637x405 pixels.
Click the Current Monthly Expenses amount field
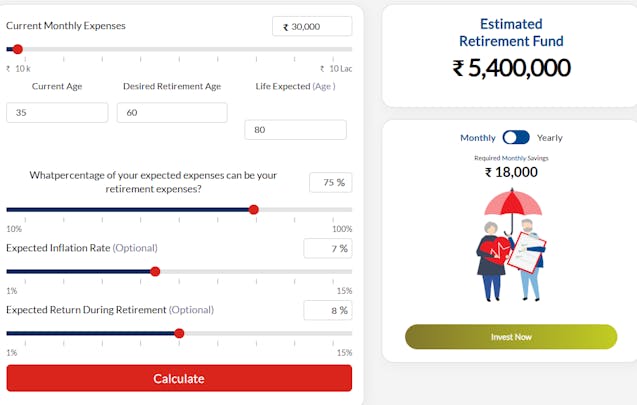point(312,27)
